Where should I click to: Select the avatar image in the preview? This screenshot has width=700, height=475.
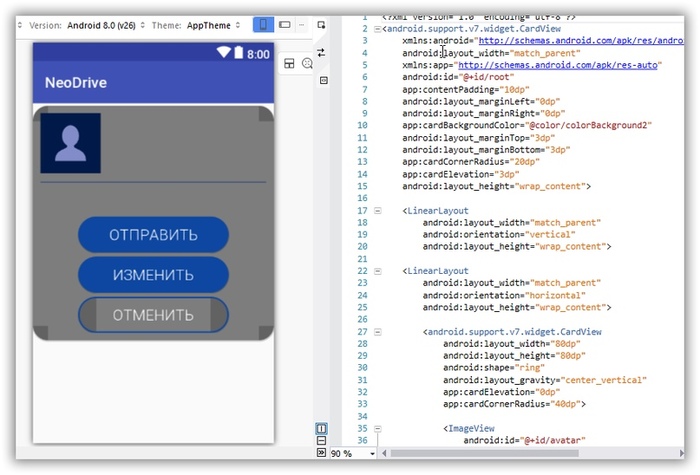tap(70, 144)
